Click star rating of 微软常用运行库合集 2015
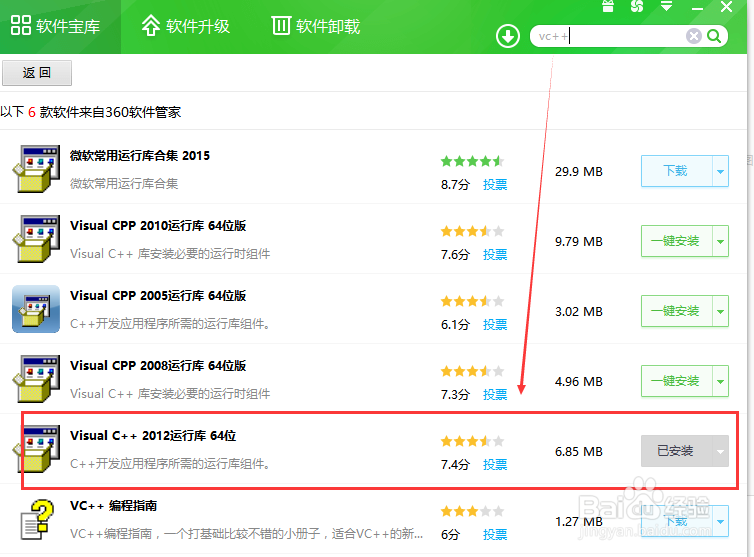 coord(472,161)
